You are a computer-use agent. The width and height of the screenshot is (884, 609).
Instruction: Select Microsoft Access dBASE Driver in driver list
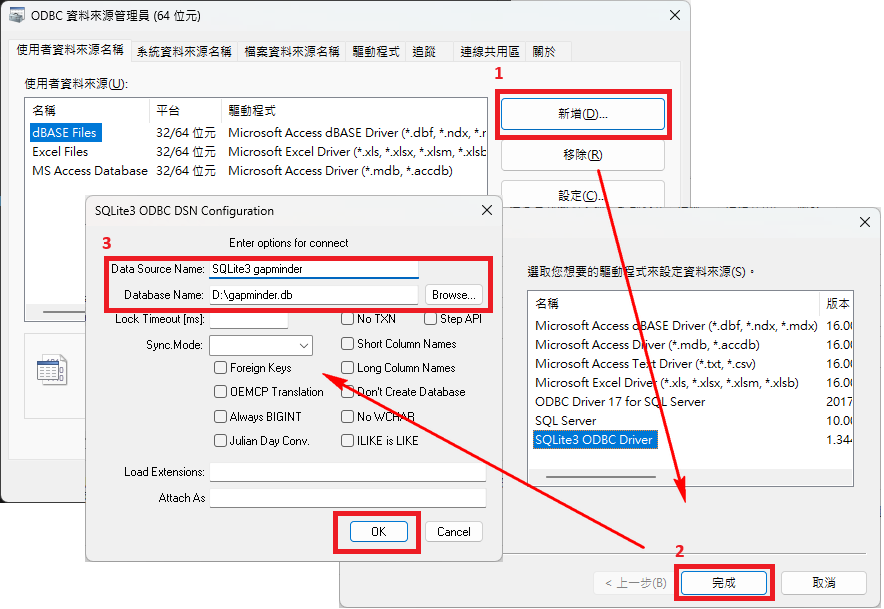(x=676, y=326)
